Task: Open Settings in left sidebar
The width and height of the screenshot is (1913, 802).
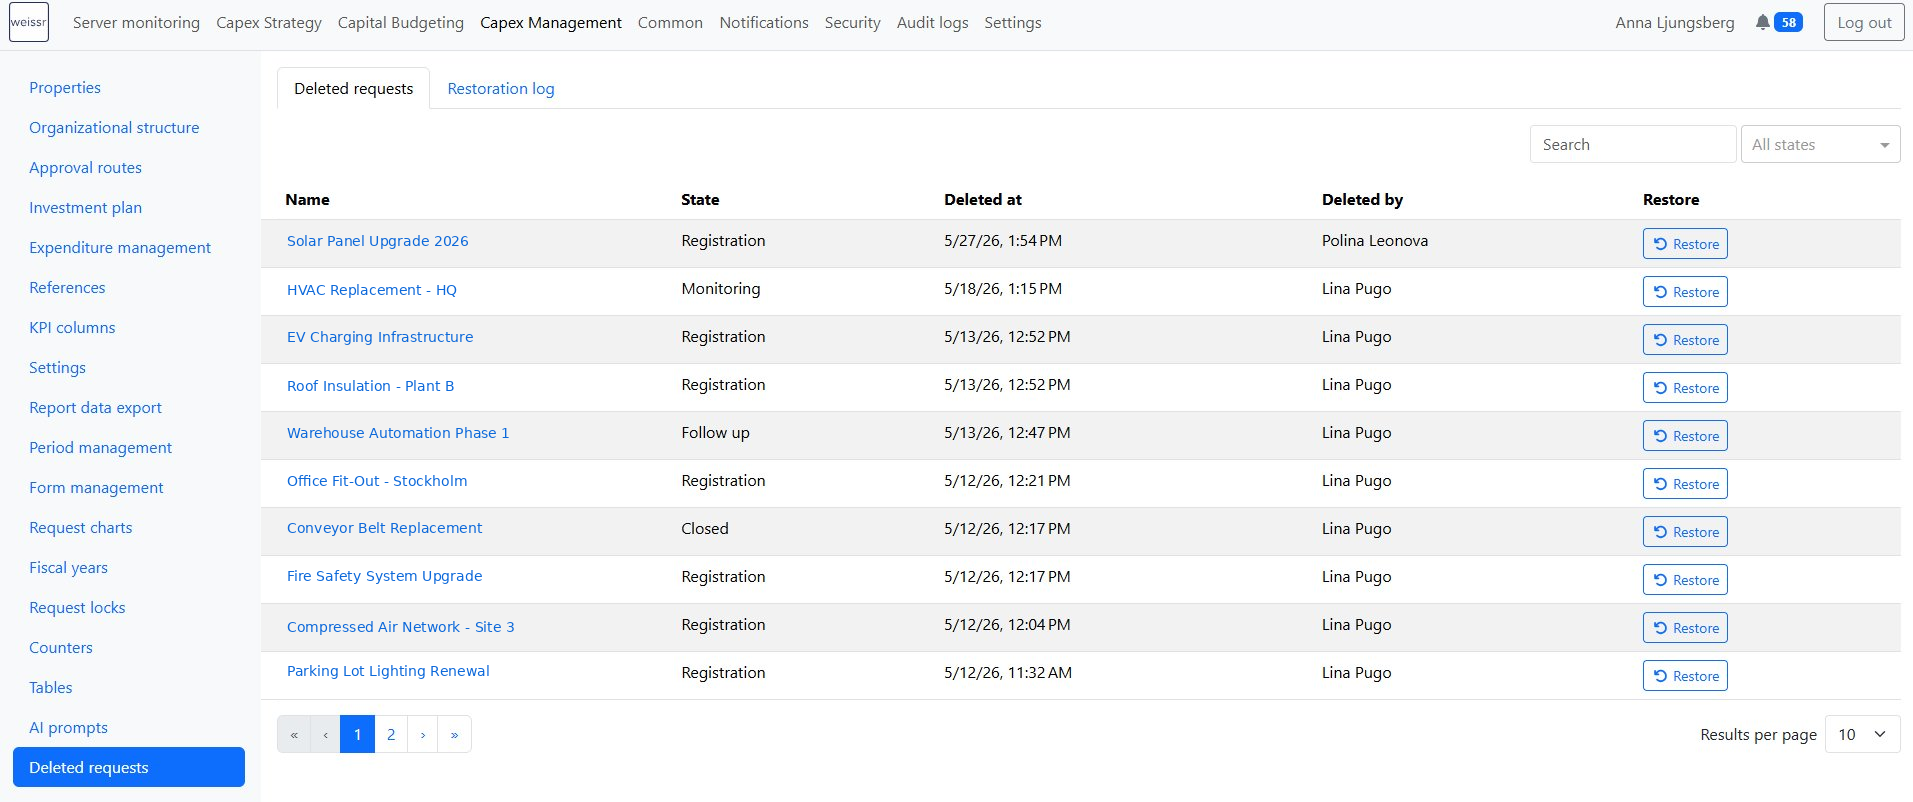Action: (57, 367)
